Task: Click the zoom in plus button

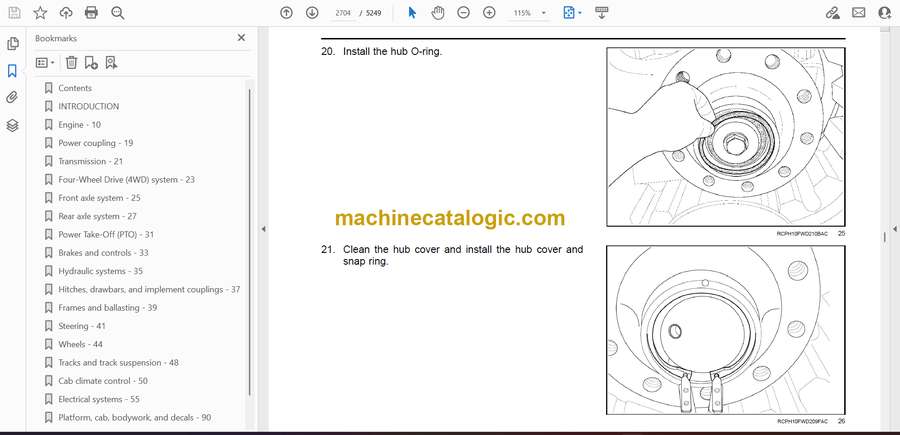Action: [x=489, y=13]
